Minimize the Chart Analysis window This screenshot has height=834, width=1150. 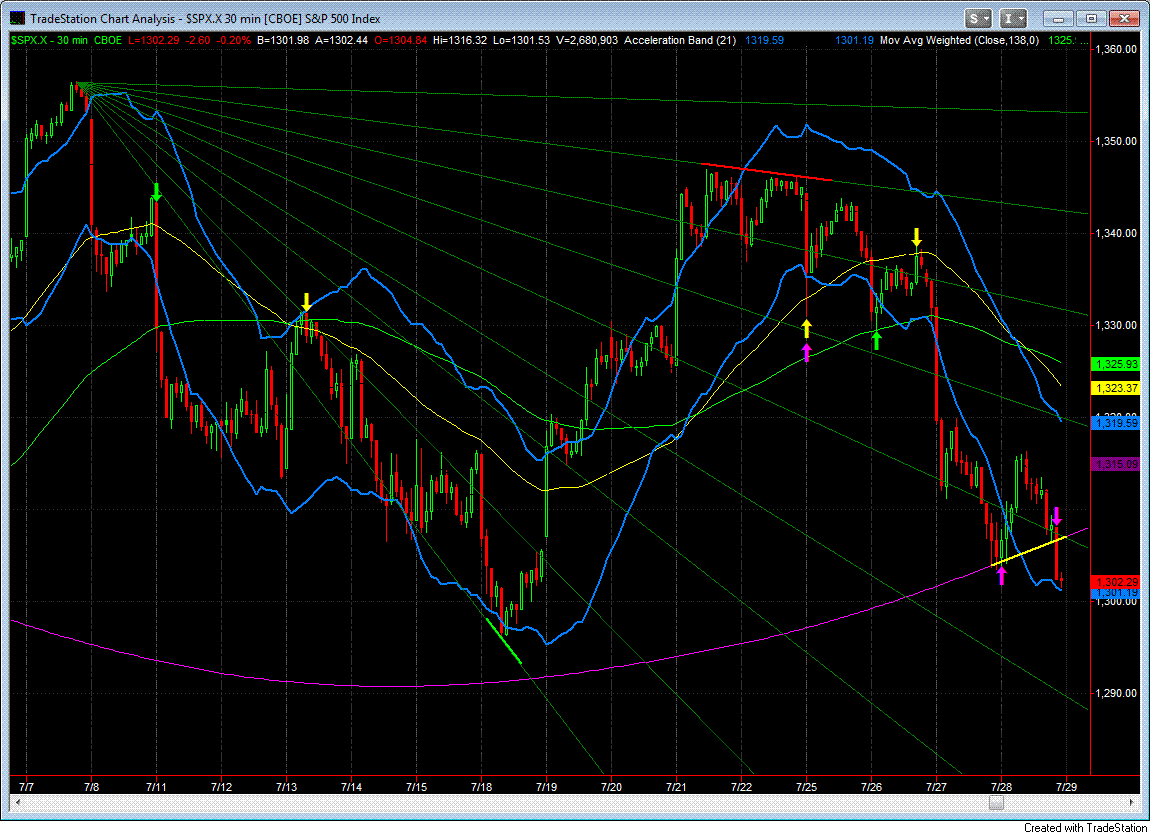1058,19
